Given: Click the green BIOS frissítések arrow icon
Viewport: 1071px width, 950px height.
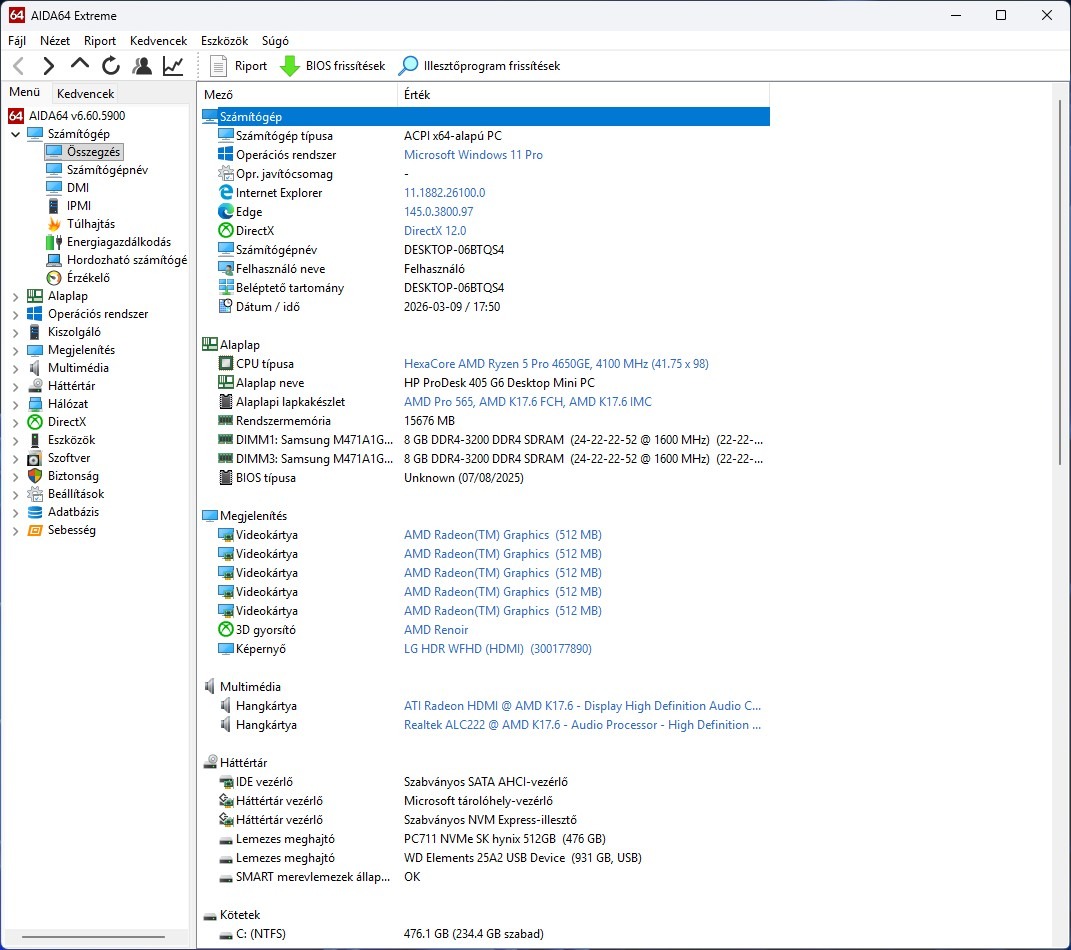Looking at the screenshot, I should (x=290, y=66).
